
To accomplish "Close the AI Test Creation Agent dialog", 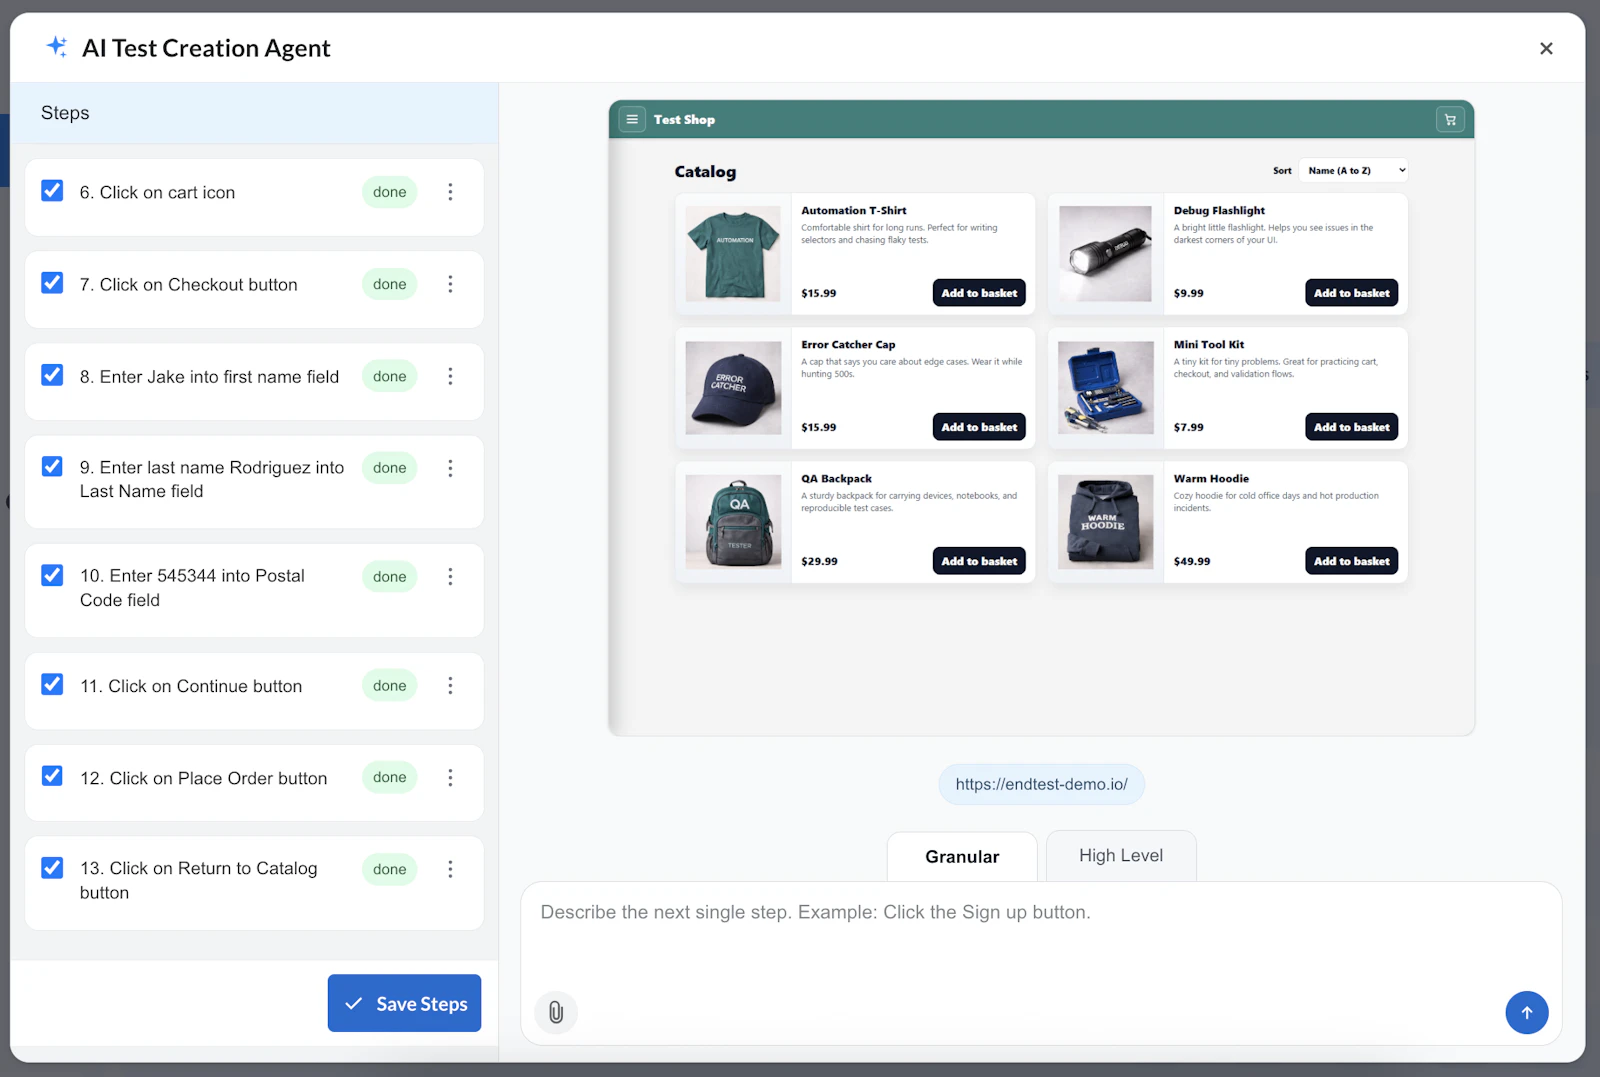I will coord(1546,48).
